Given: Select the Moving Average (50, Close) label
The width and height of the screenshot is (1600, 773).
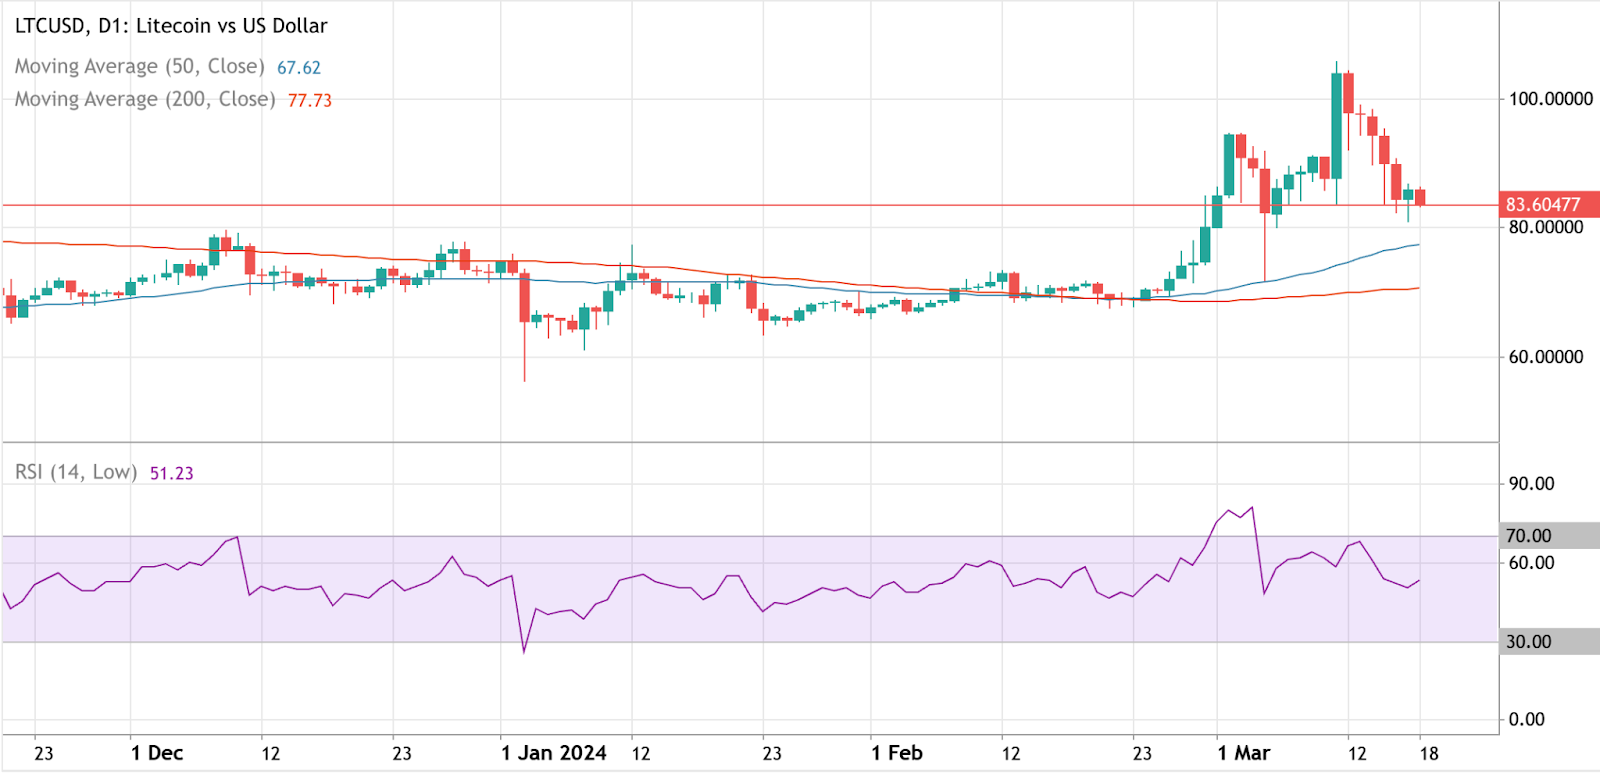Looking at the screenshot, I should (139, 66).
